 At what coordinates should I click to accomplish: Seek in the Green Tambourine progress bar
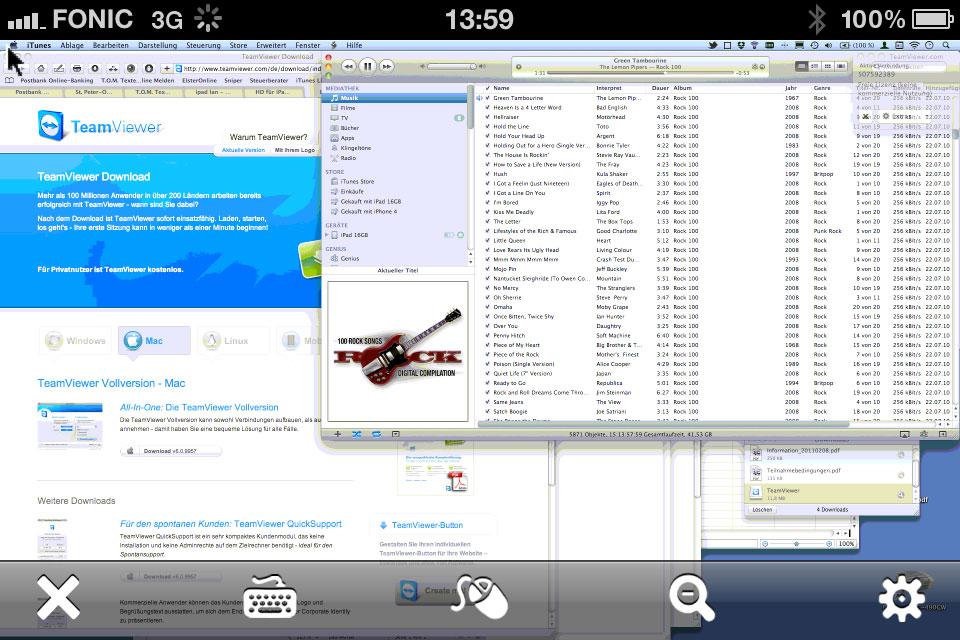click(640, 73)
